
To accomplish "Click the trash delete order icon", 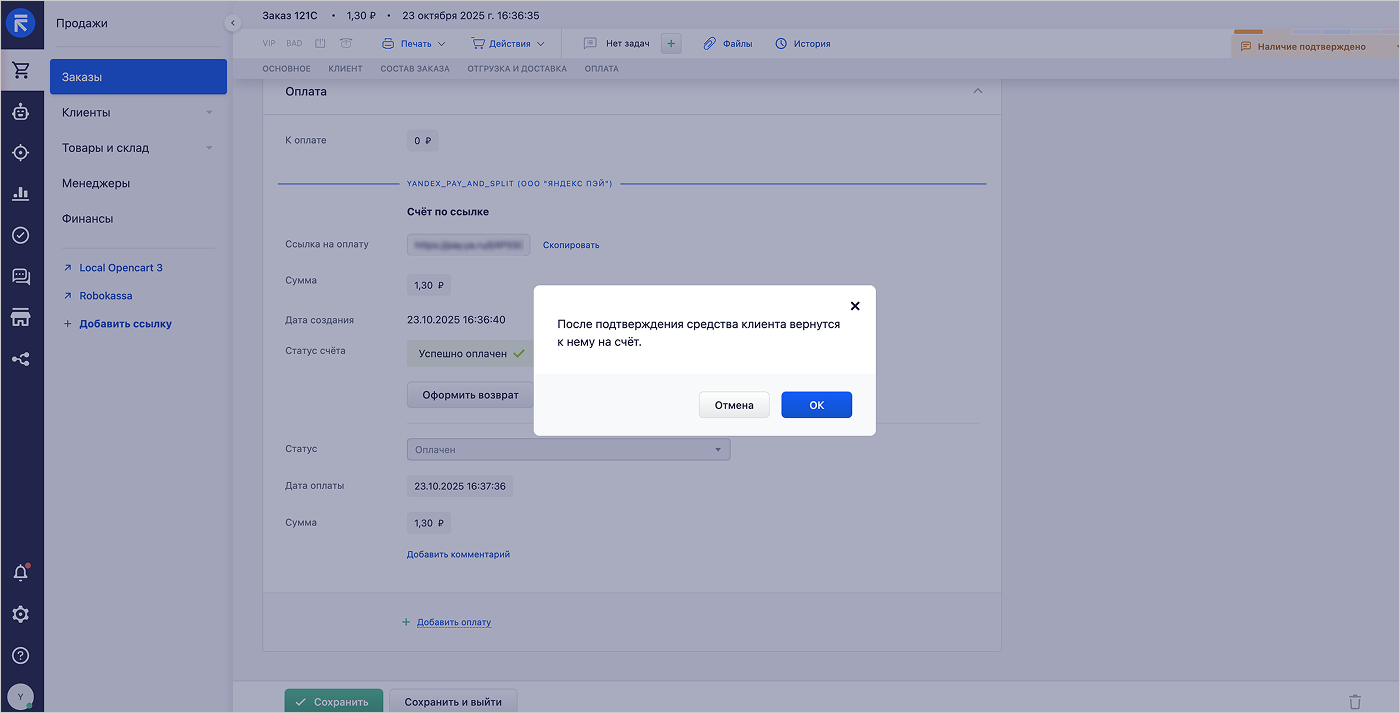I will 1355,702.
